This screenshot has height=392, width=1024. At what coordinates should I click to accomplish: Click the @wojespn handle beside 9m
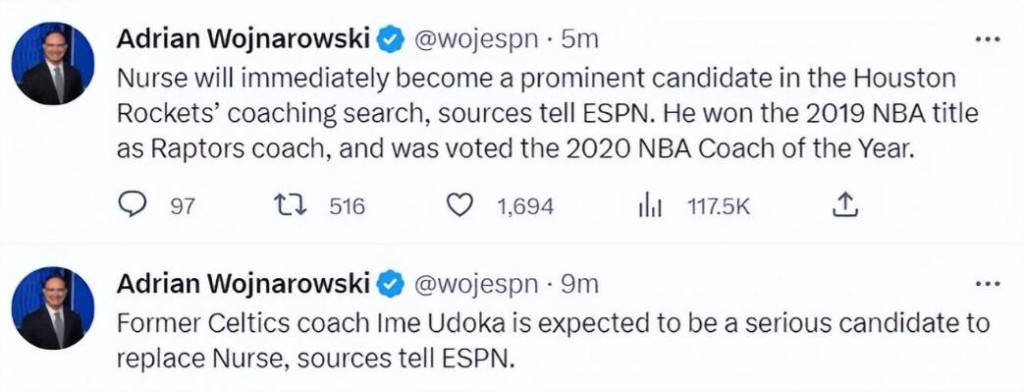pyautogui.click(x=475, y=286)
